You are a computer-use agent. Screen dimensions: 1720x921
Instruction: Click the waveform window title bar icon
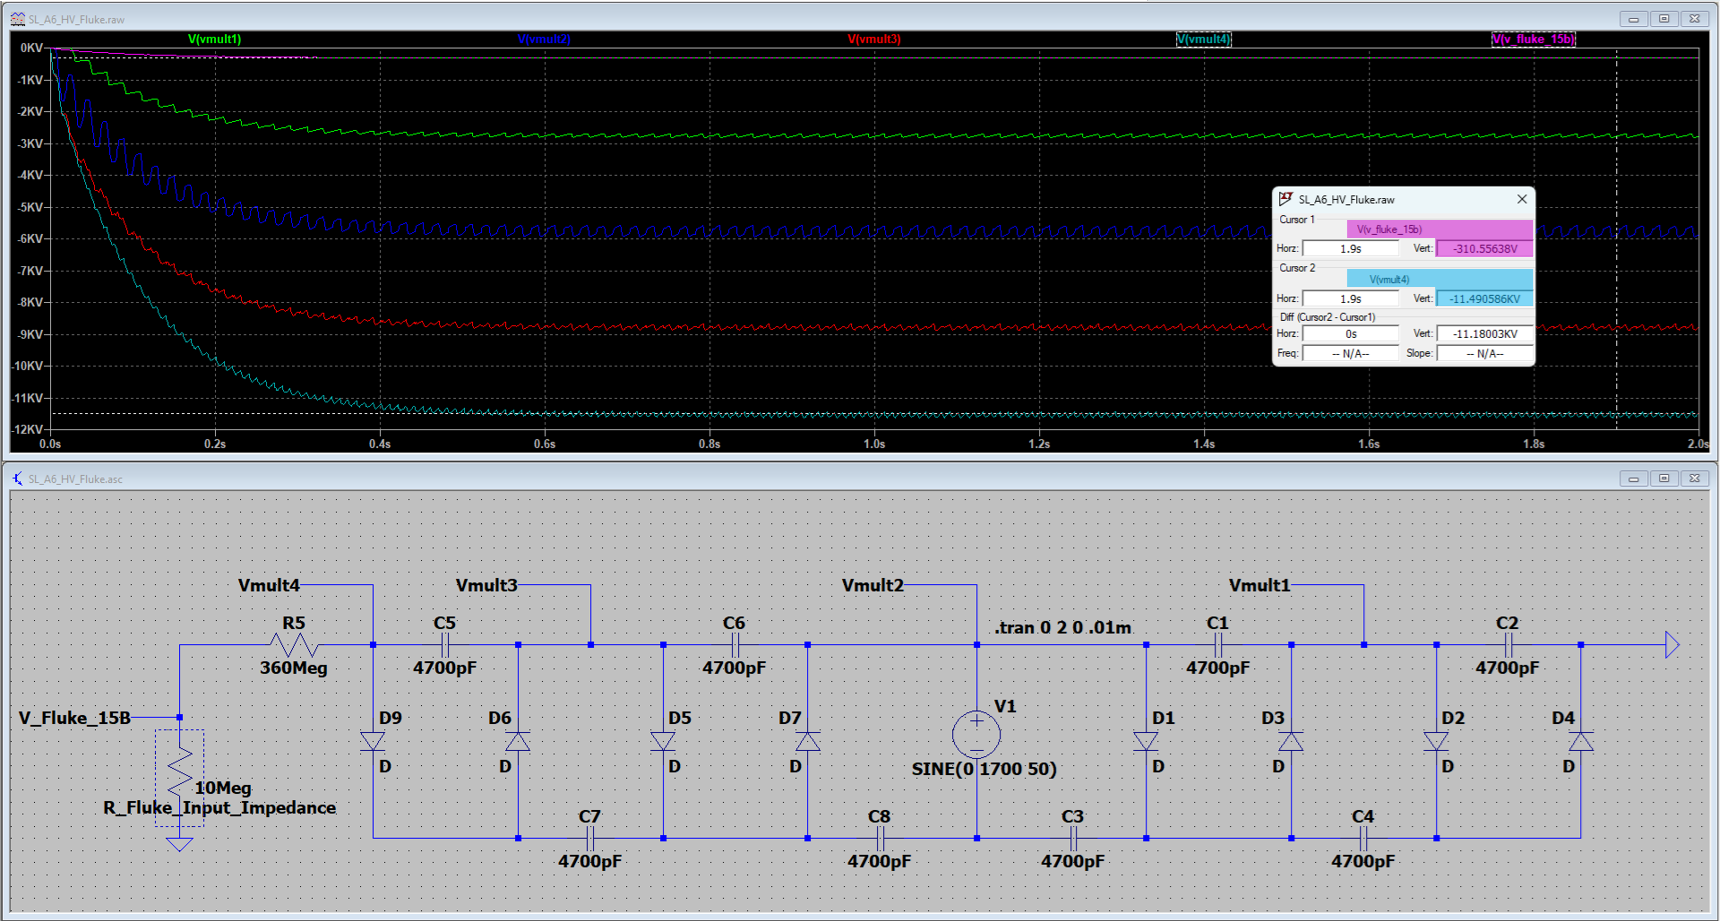(x=17, y=19)
